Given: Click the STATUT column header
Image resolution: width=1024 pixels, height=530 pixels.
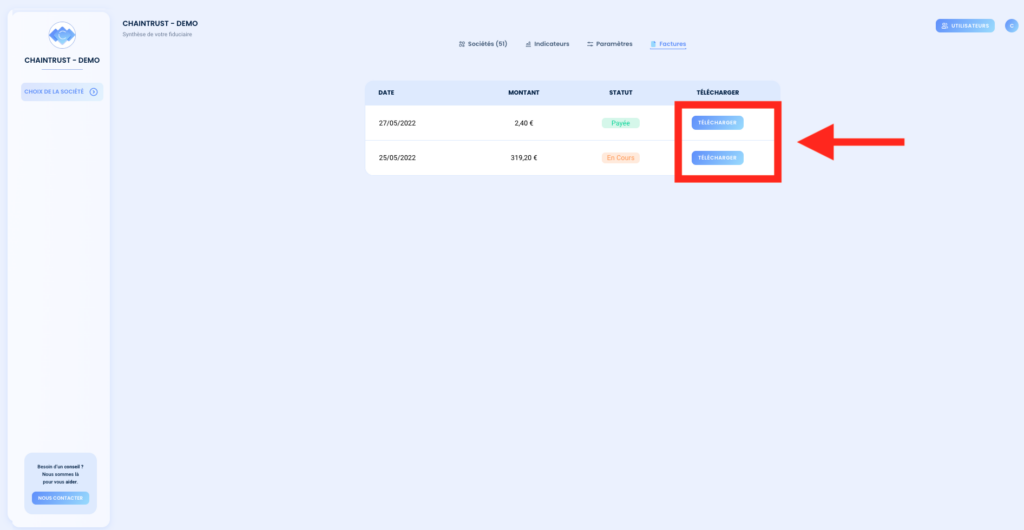Looking at the screenshot, I should click(x=620, y=93).
